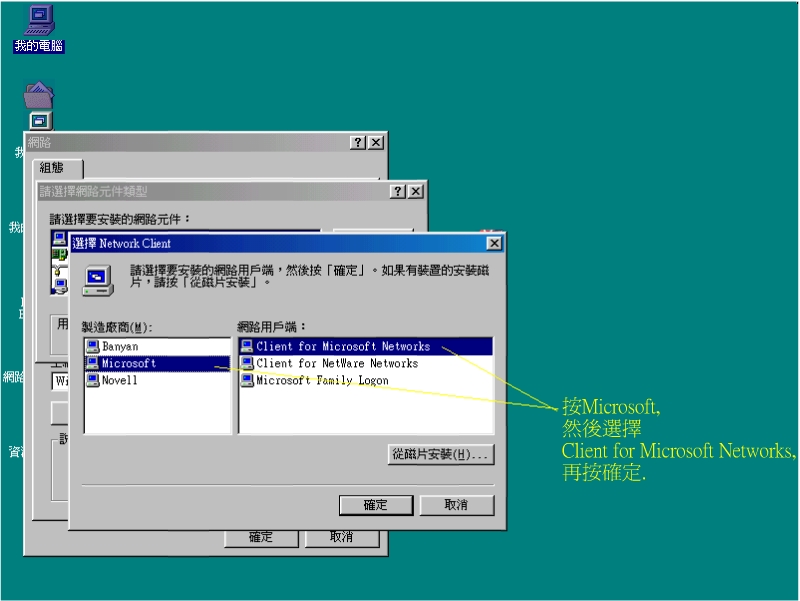Select Microsoft in the manufacturer list

(158, 363)
